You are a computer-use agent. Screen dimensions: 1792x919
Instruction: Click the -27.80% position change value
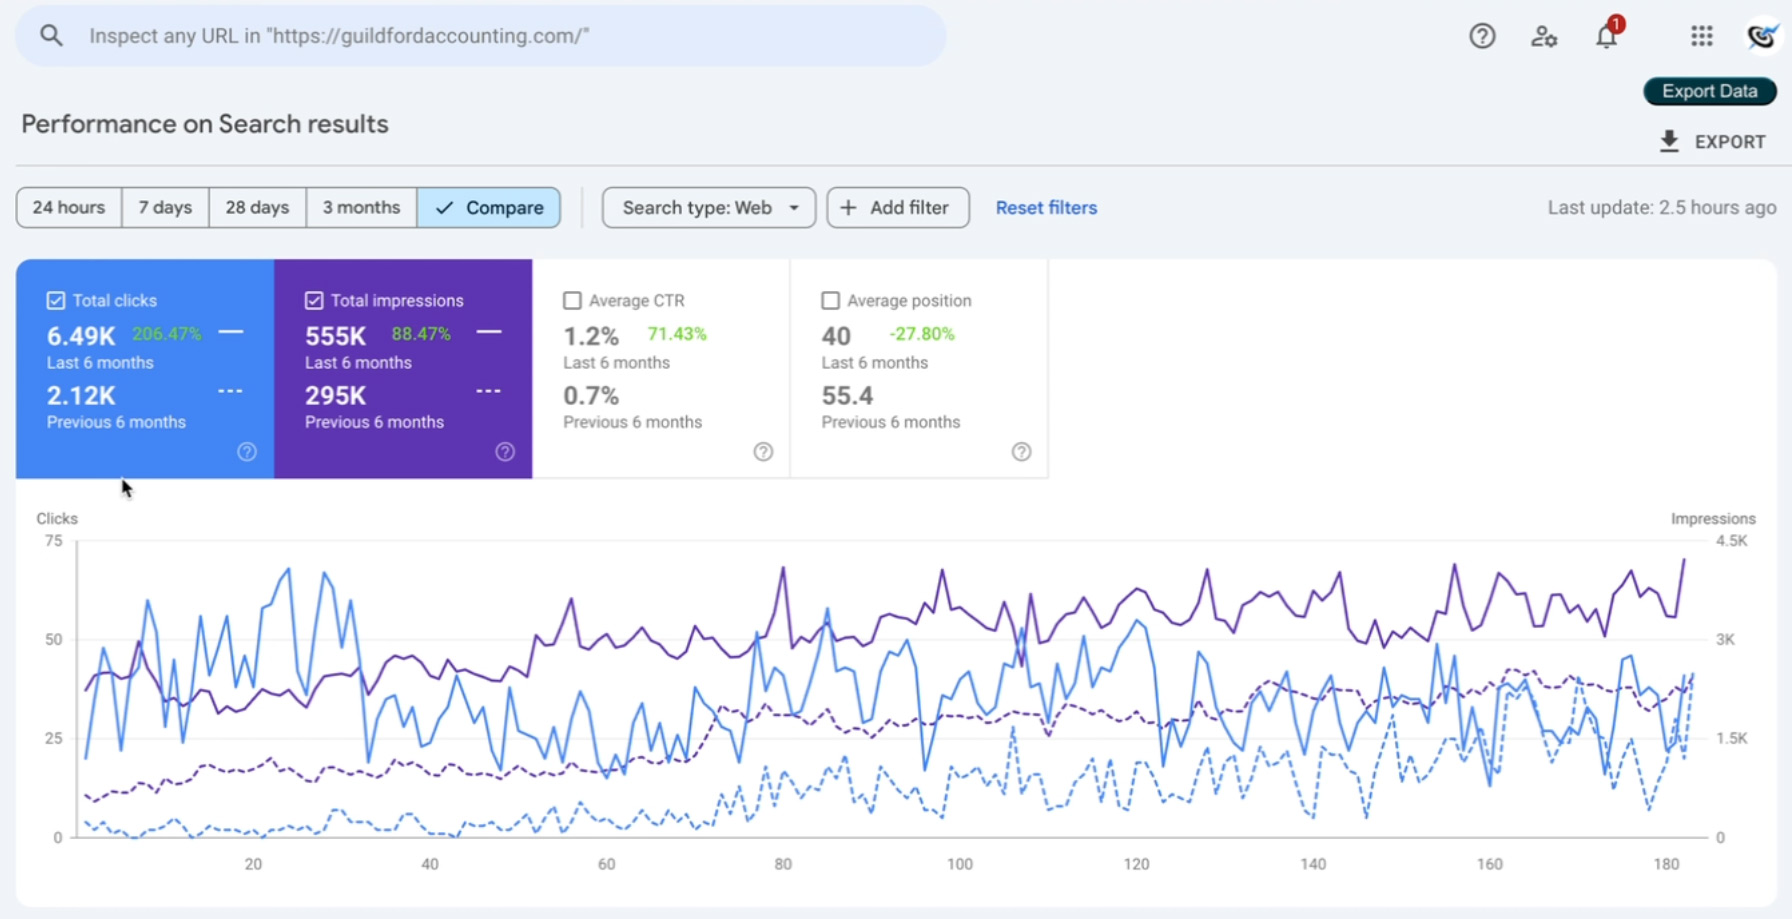922,334
